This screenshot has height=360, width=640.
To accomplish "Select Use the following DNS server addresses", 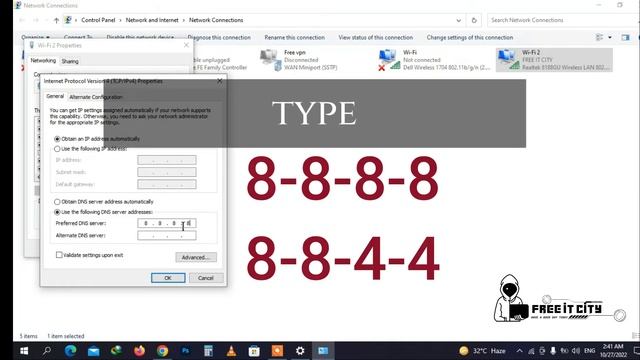I will coord(57,212).
